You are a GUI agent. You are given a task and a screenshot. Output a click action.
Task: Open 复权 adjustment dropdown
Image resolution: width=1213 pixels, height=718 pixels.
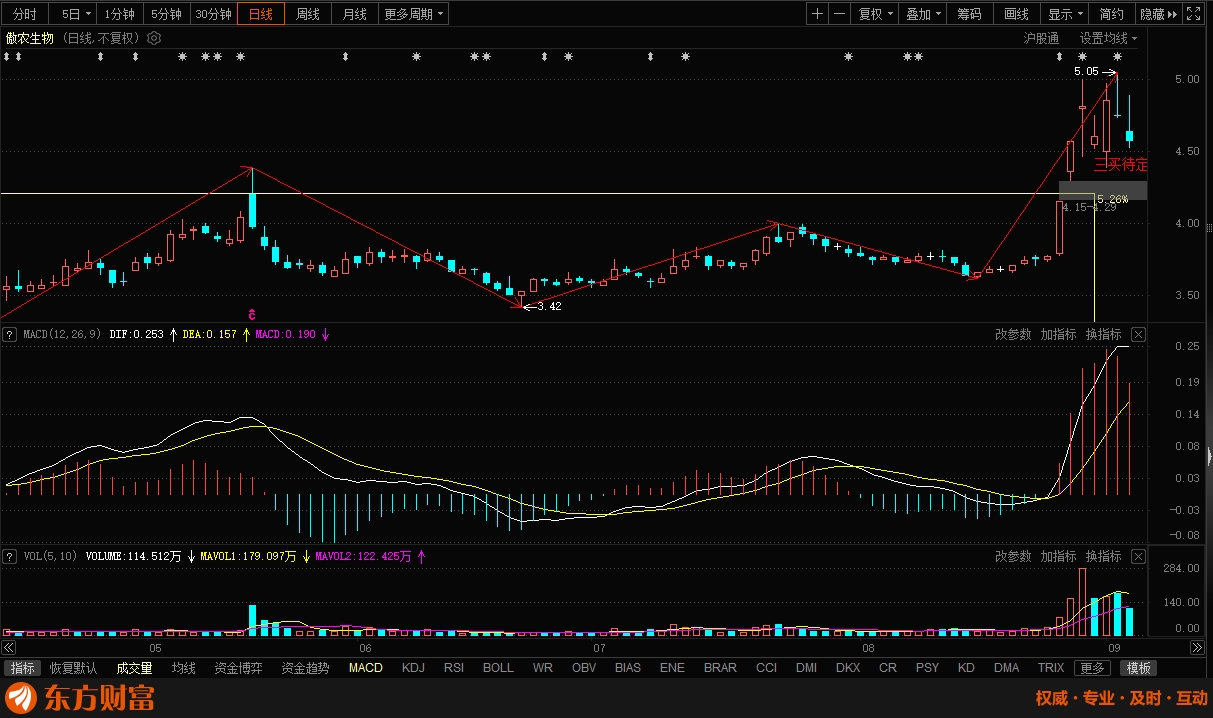[x=877, y=14]
